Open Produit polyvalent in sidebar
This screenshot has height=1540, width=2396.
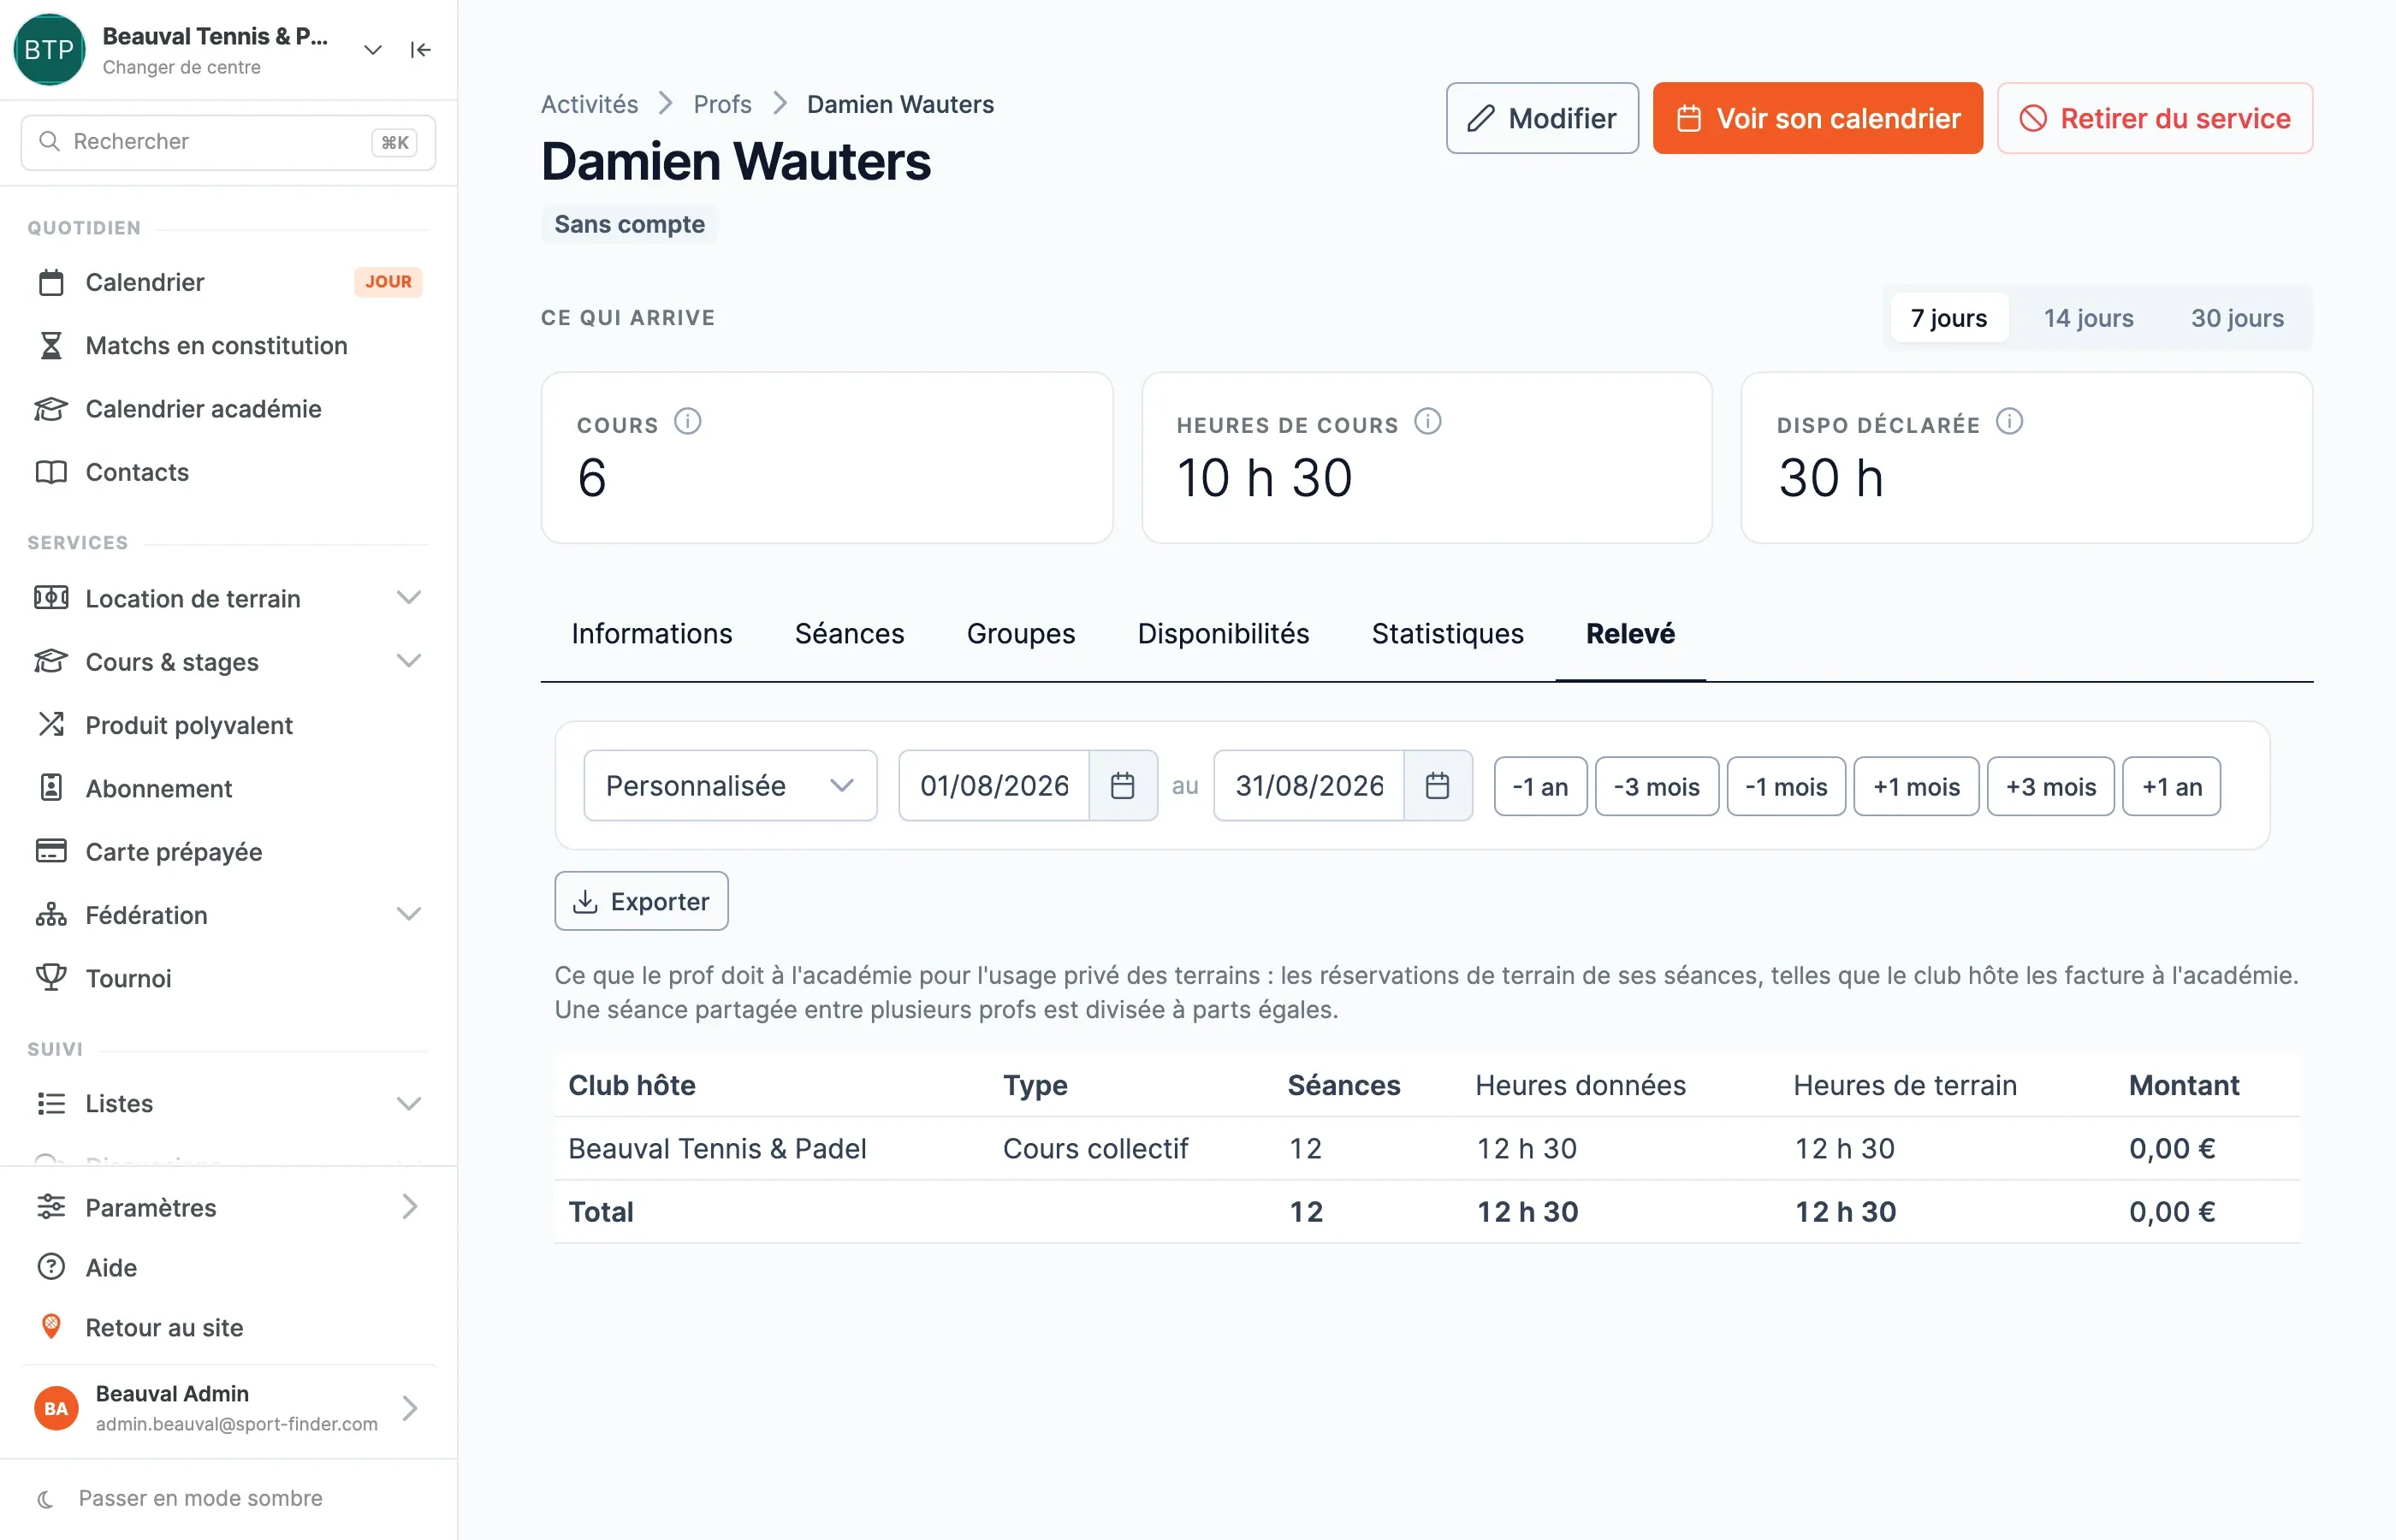click(228, 725)
